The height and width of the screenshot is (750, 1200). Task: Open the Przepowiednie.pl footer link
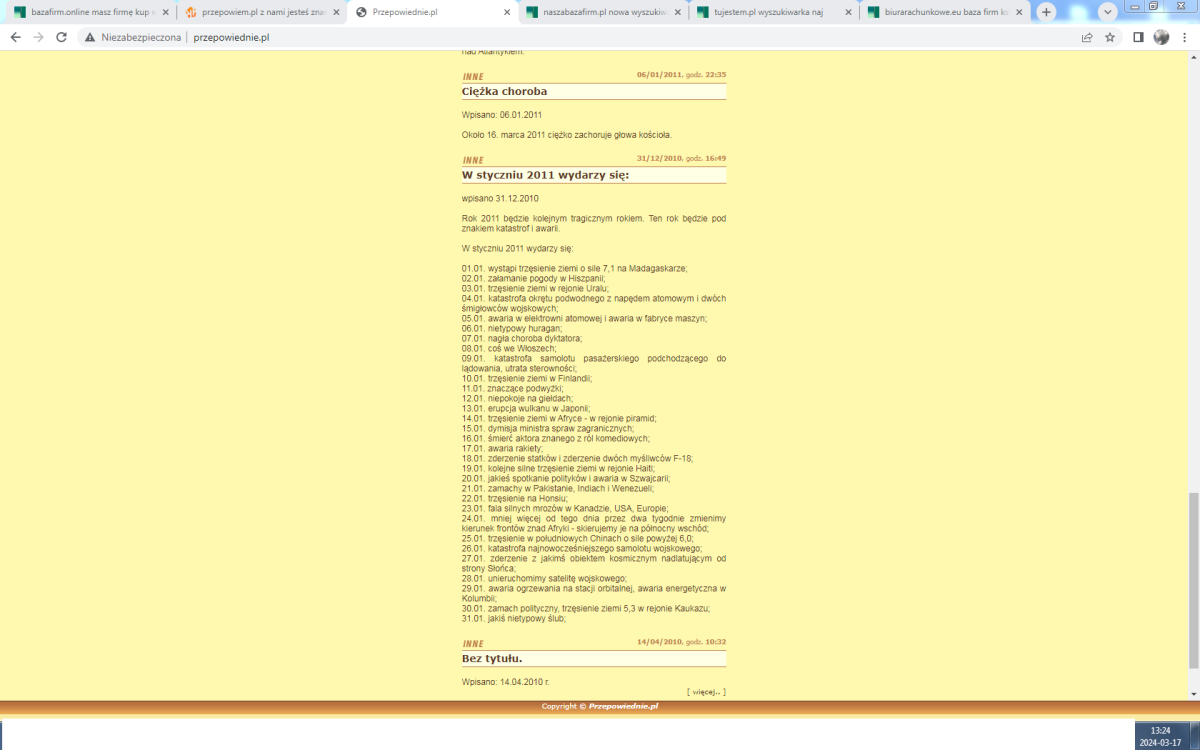(623, 706)
